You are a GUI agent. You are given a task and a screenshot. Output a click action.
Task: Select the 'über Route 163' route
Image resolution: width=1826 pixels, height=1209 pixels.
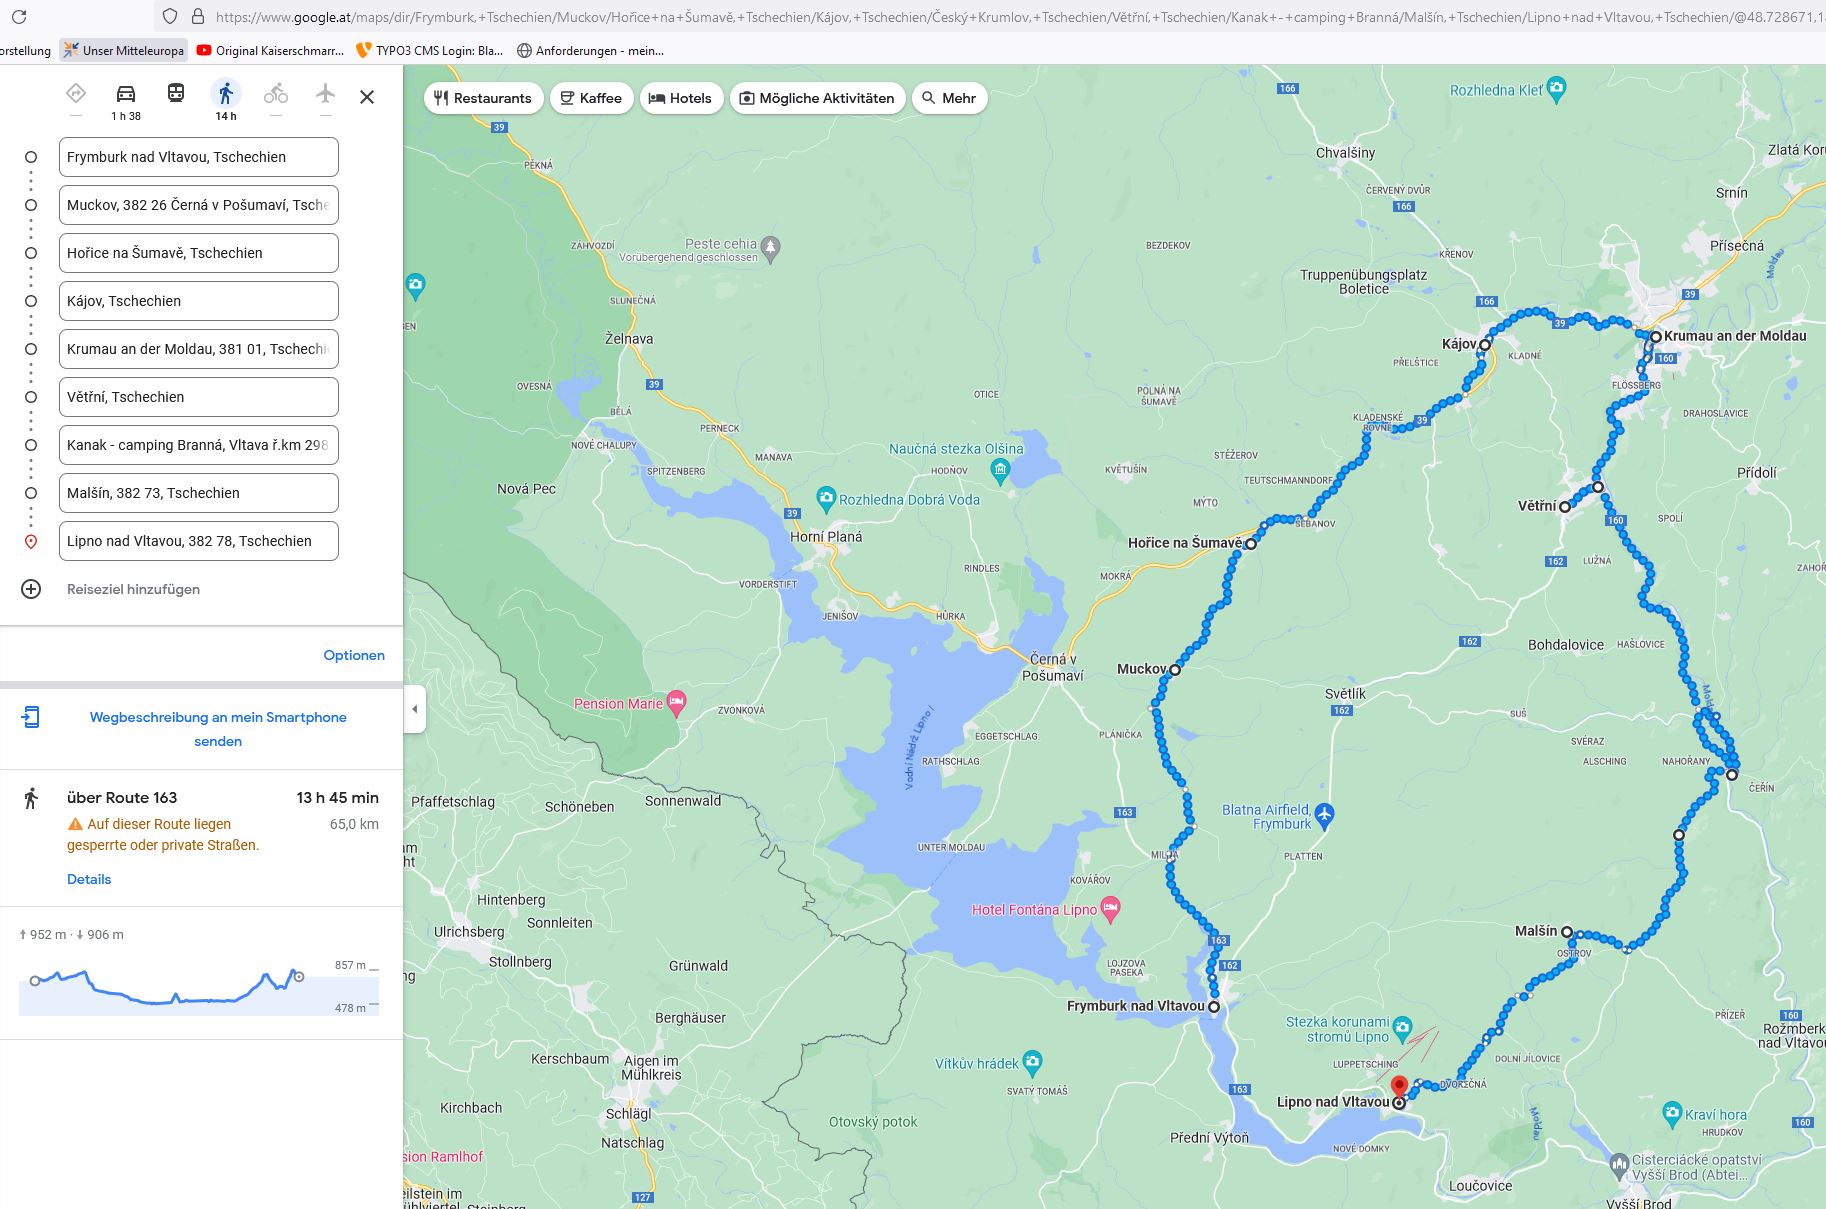click(122, 797)
